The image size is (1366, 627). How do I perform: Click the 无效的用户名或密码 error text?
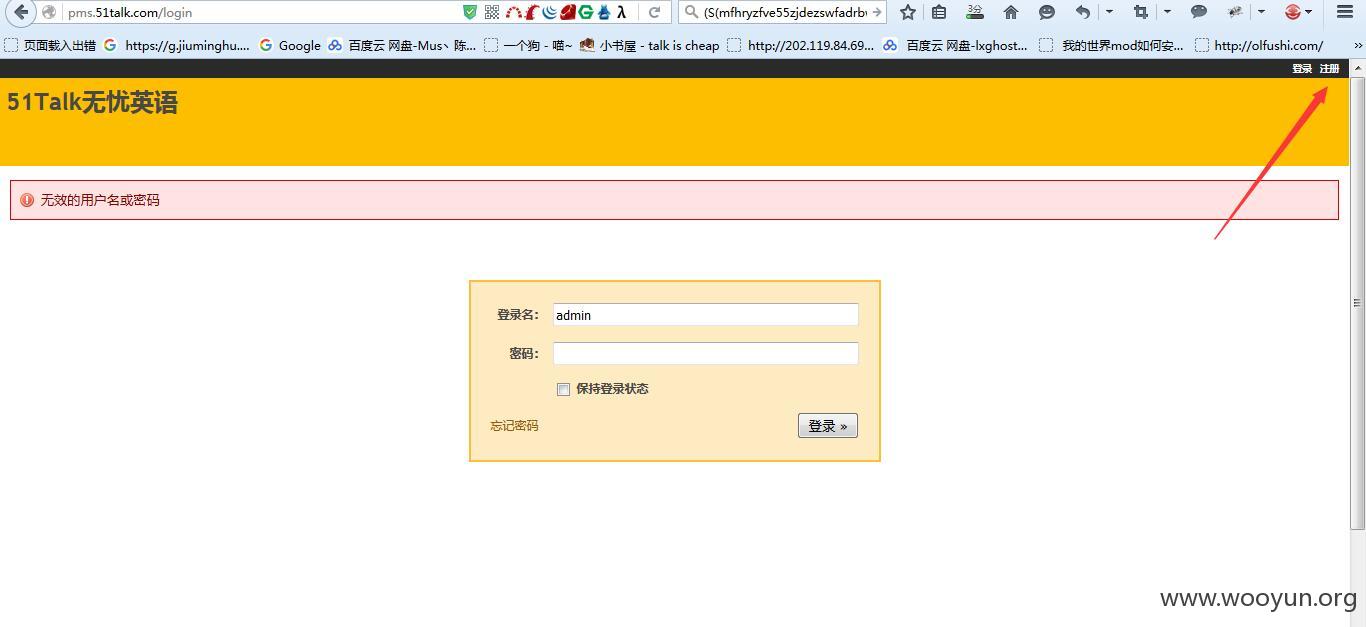click(x=100, y=200)
